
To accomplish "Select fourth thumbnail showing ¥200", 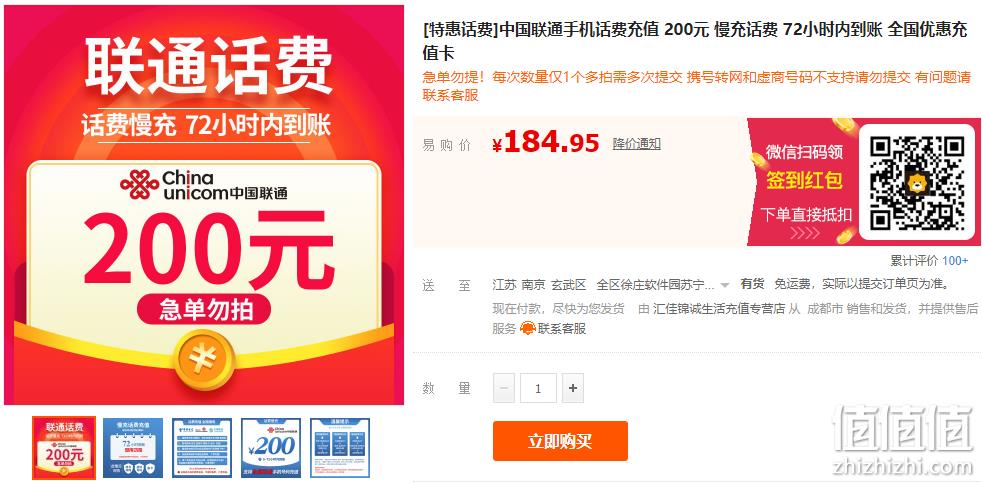I will point(271,448).
